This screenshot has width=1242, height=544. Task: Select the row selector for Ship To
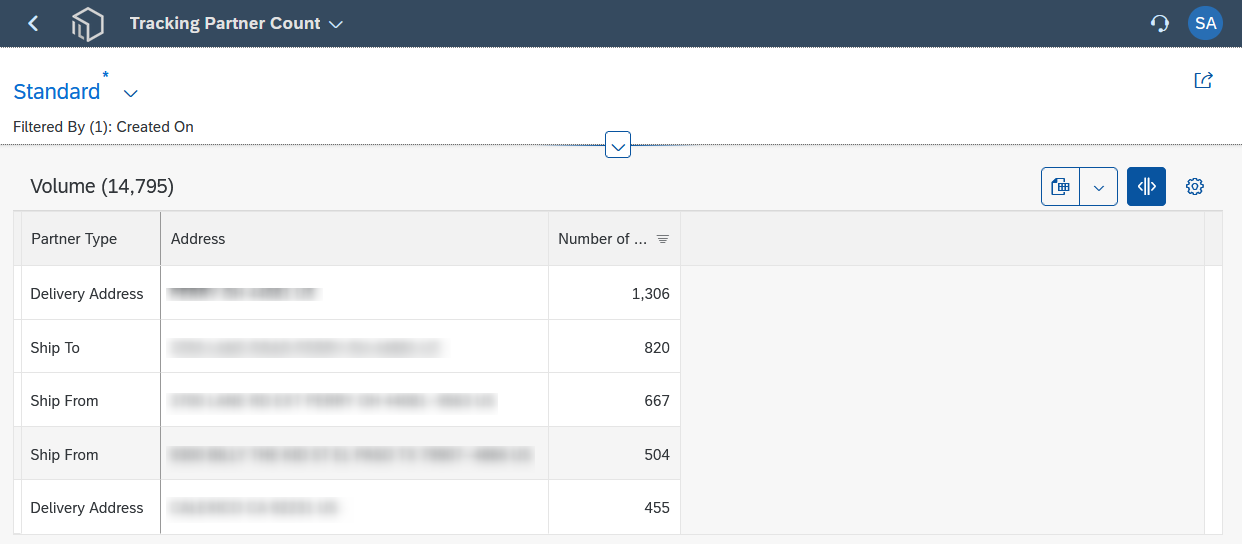17,347
